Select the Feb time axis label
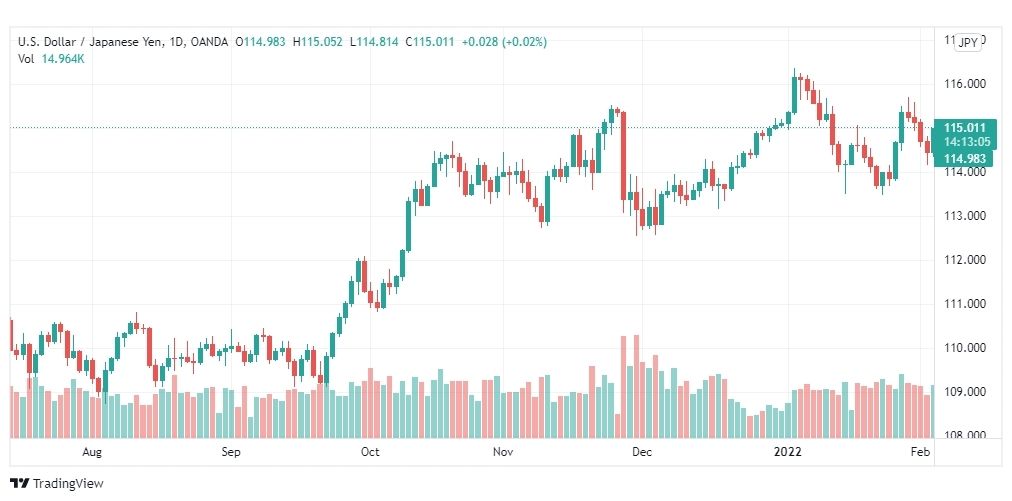The width and height of the screenshot is (1012, 501). tap(920, 452)
